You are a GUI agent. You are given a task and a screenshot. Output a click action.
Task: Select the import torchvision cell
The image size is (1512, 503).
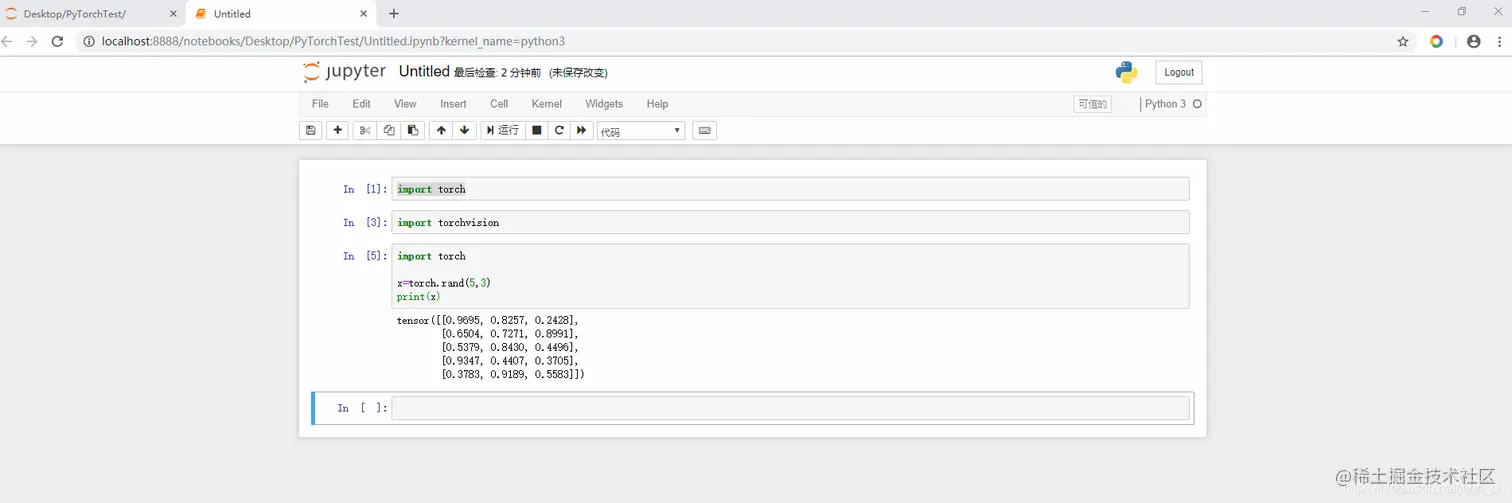coord(790,222)
